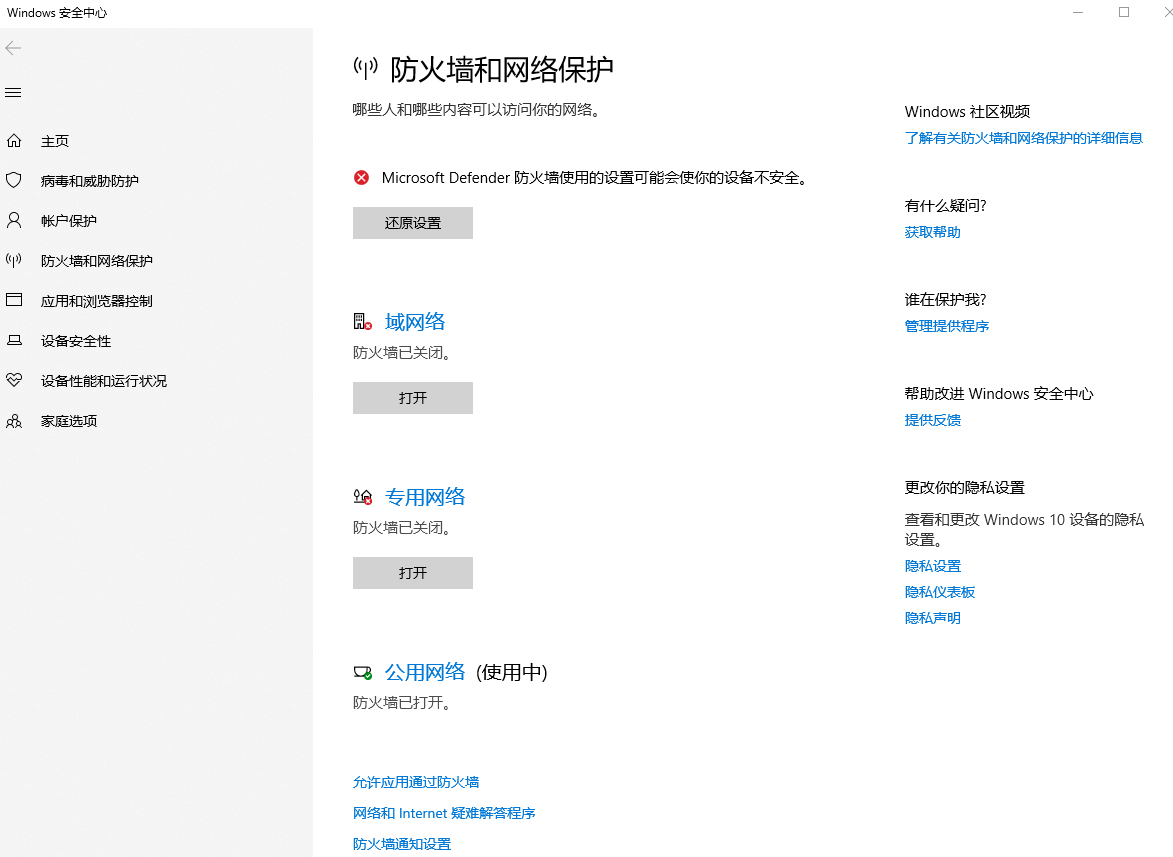
Task: Open the 域网络 link
Action: coord(415,322)
